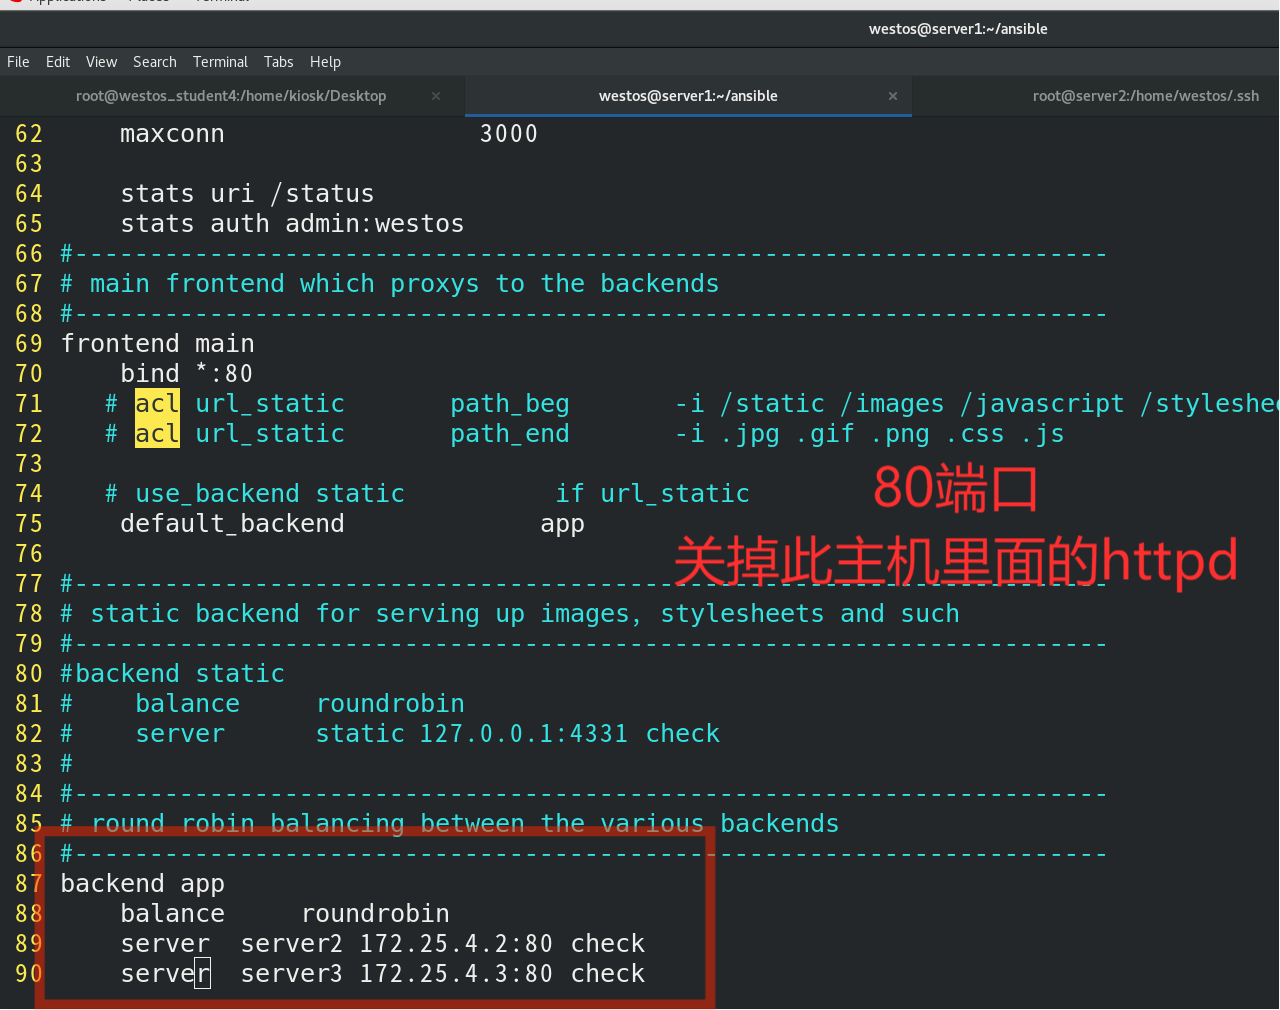This screenshot has height=1010, width=1280.
Task: Close the root@westos_student4 tab
Action: tap(436, 96)
